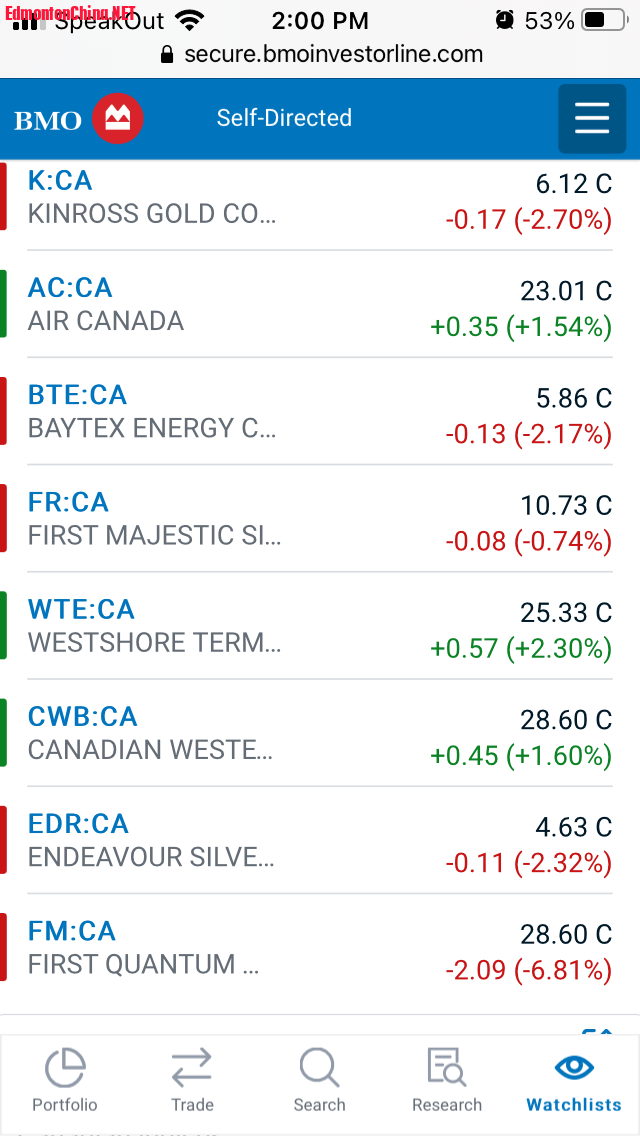Switch to the Research tab label

(x=447, y=1105)
